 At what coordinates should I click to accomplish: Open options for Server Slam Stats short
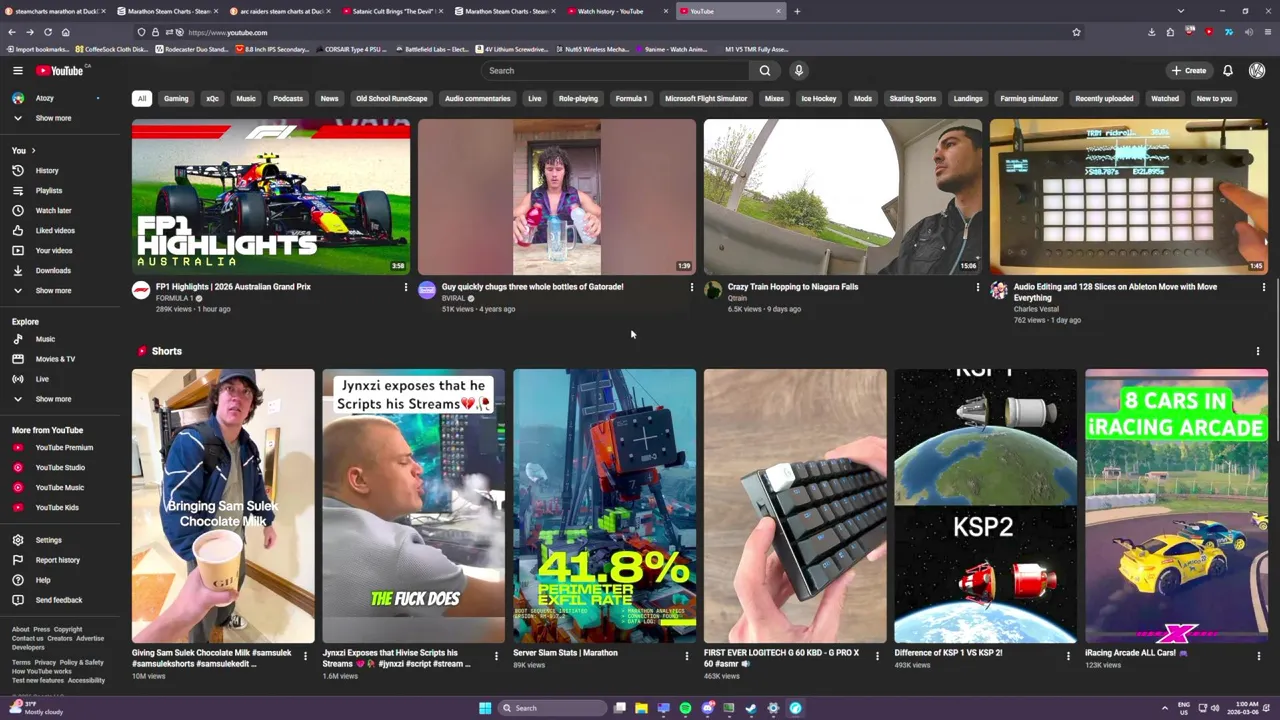tap(687, 656)
